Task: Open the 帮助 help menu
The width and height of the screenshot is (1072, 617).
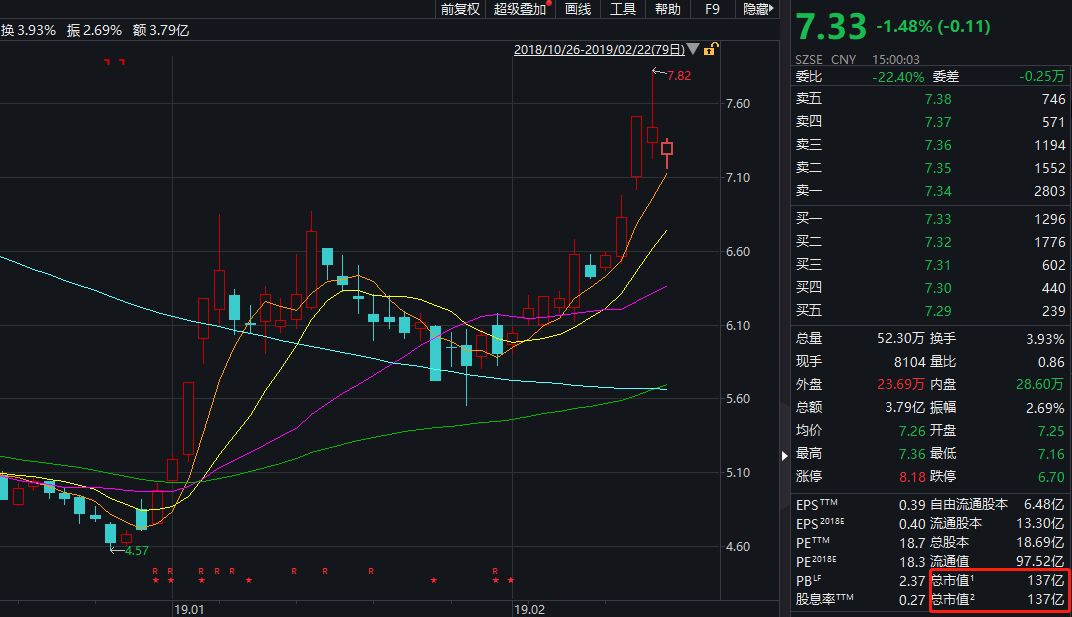Action: tap(667, 9)
